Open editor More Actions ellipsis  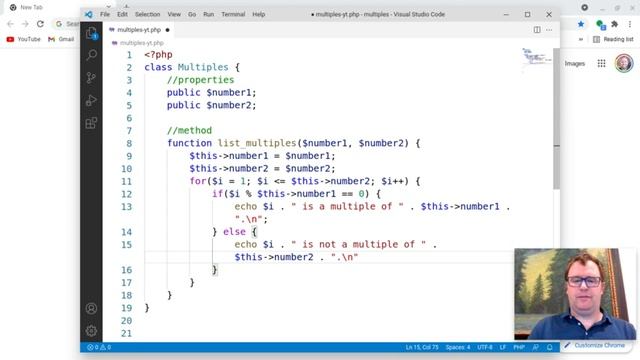(549, 30)
